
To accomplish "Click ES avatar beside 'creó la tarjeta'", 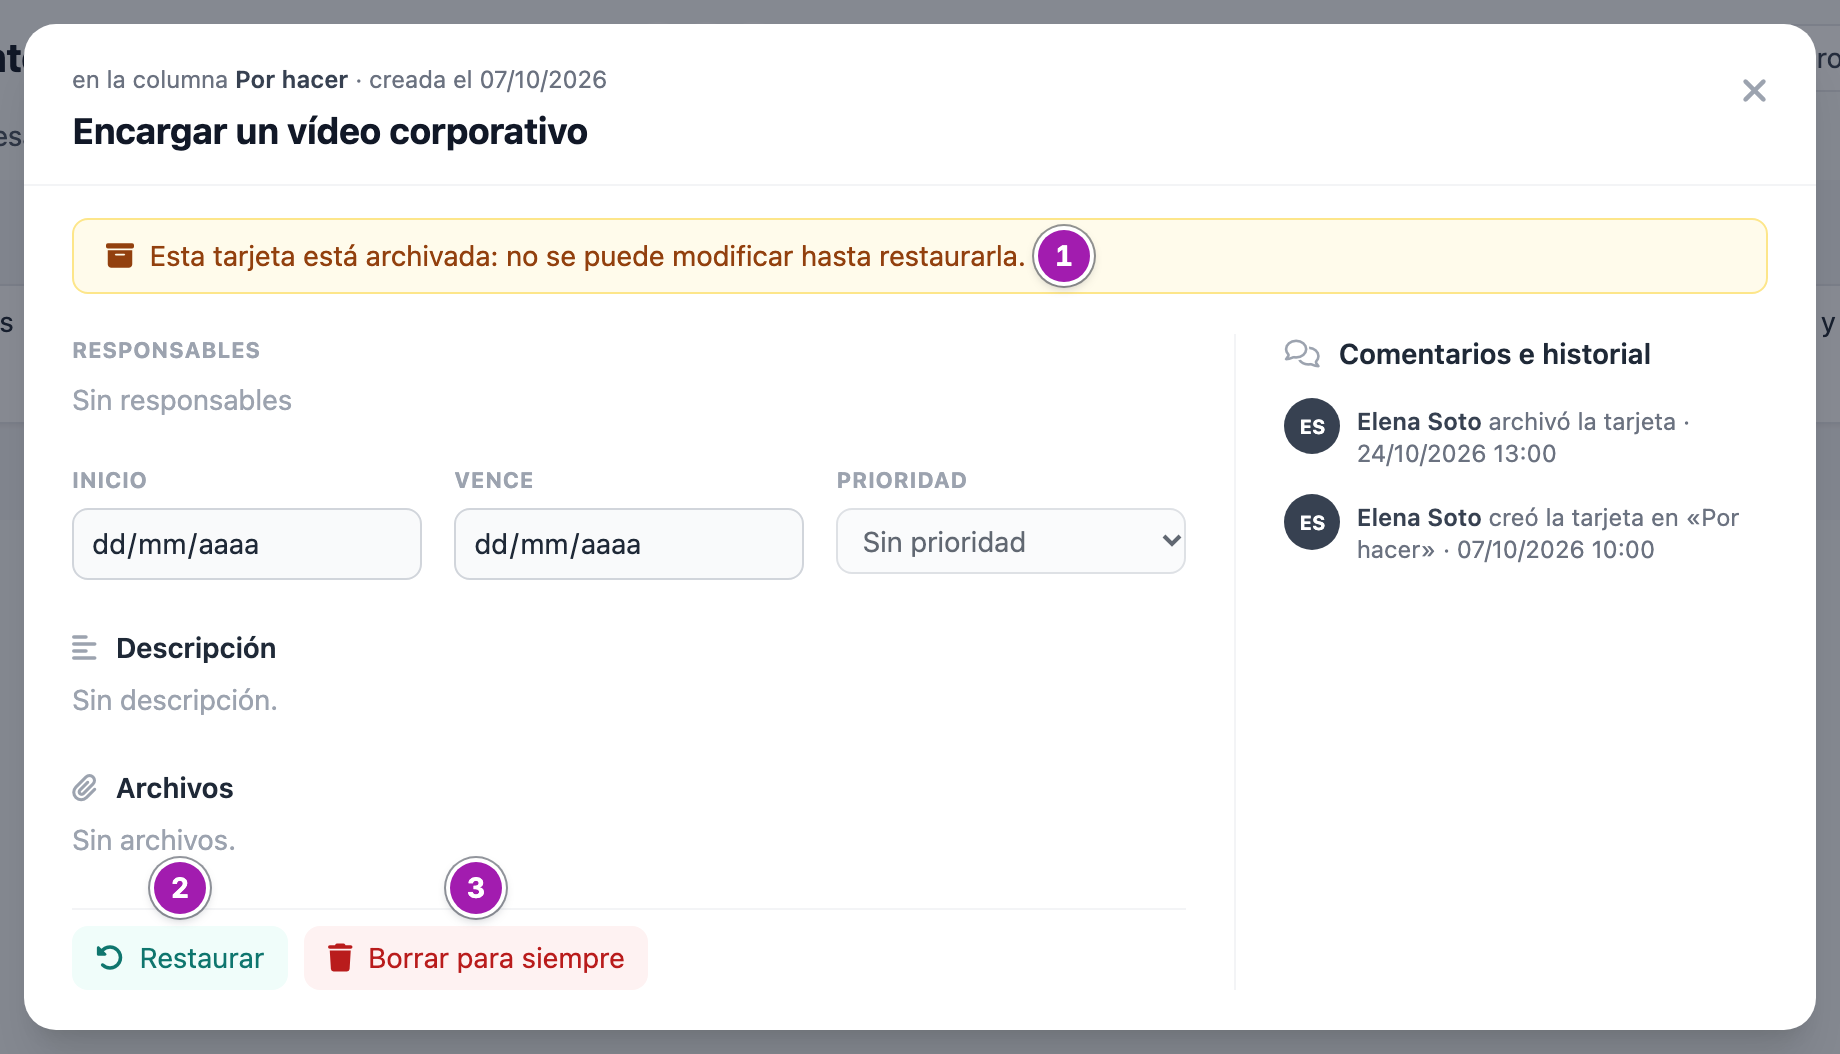I will 1312,522.
